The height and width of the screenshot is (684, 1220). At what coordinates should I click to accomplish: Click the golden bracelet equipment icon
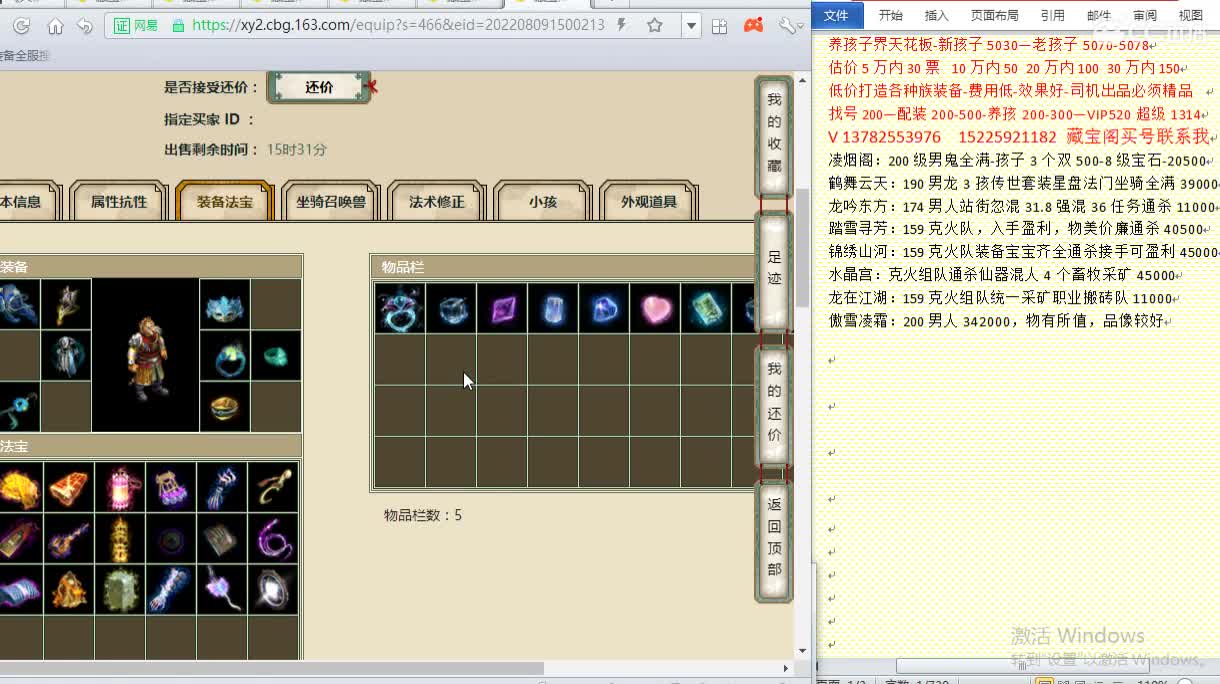(x=225, y=407)
